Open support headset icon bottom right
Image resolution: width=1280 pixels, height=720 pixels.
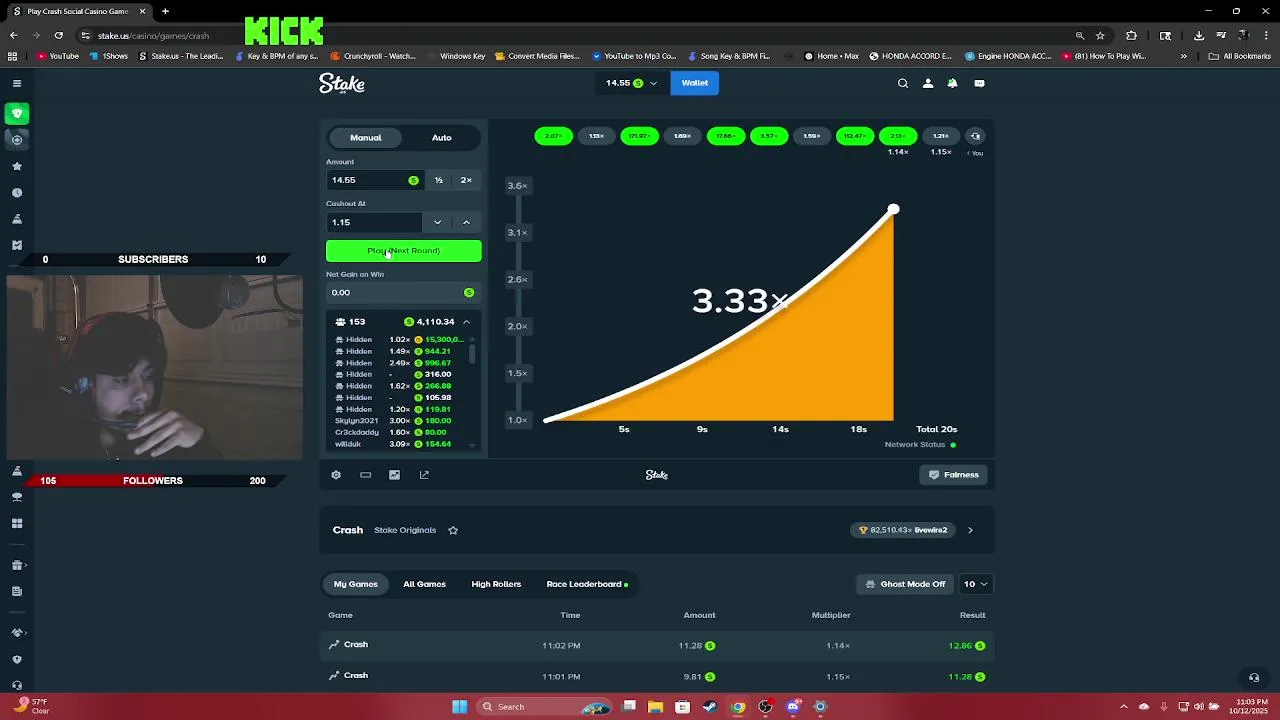[x=1254, y=677]
